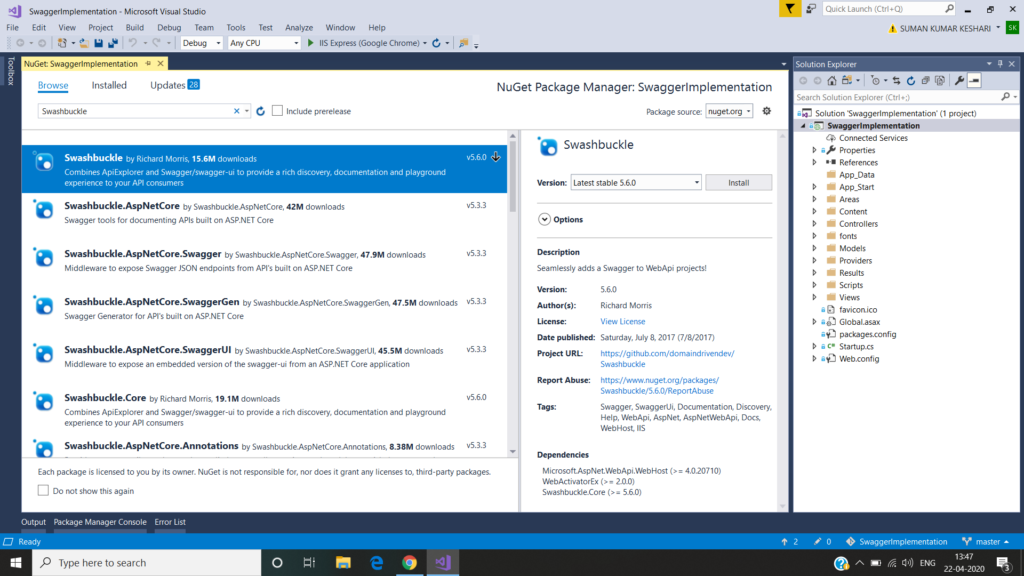Select the Swashbuckle.Core package
The image size is (1024, 576).
pos(264,410)
